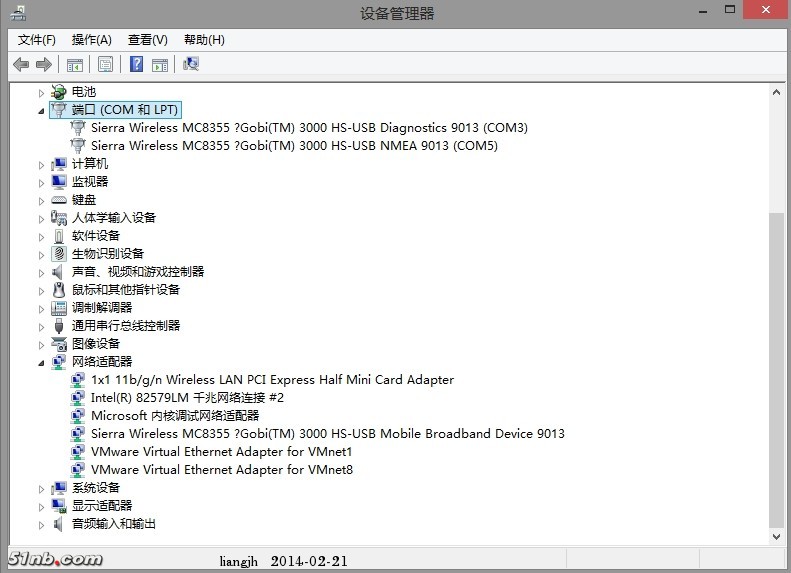
Task: Open the 查看(V) menu
Action: point(147,40)
